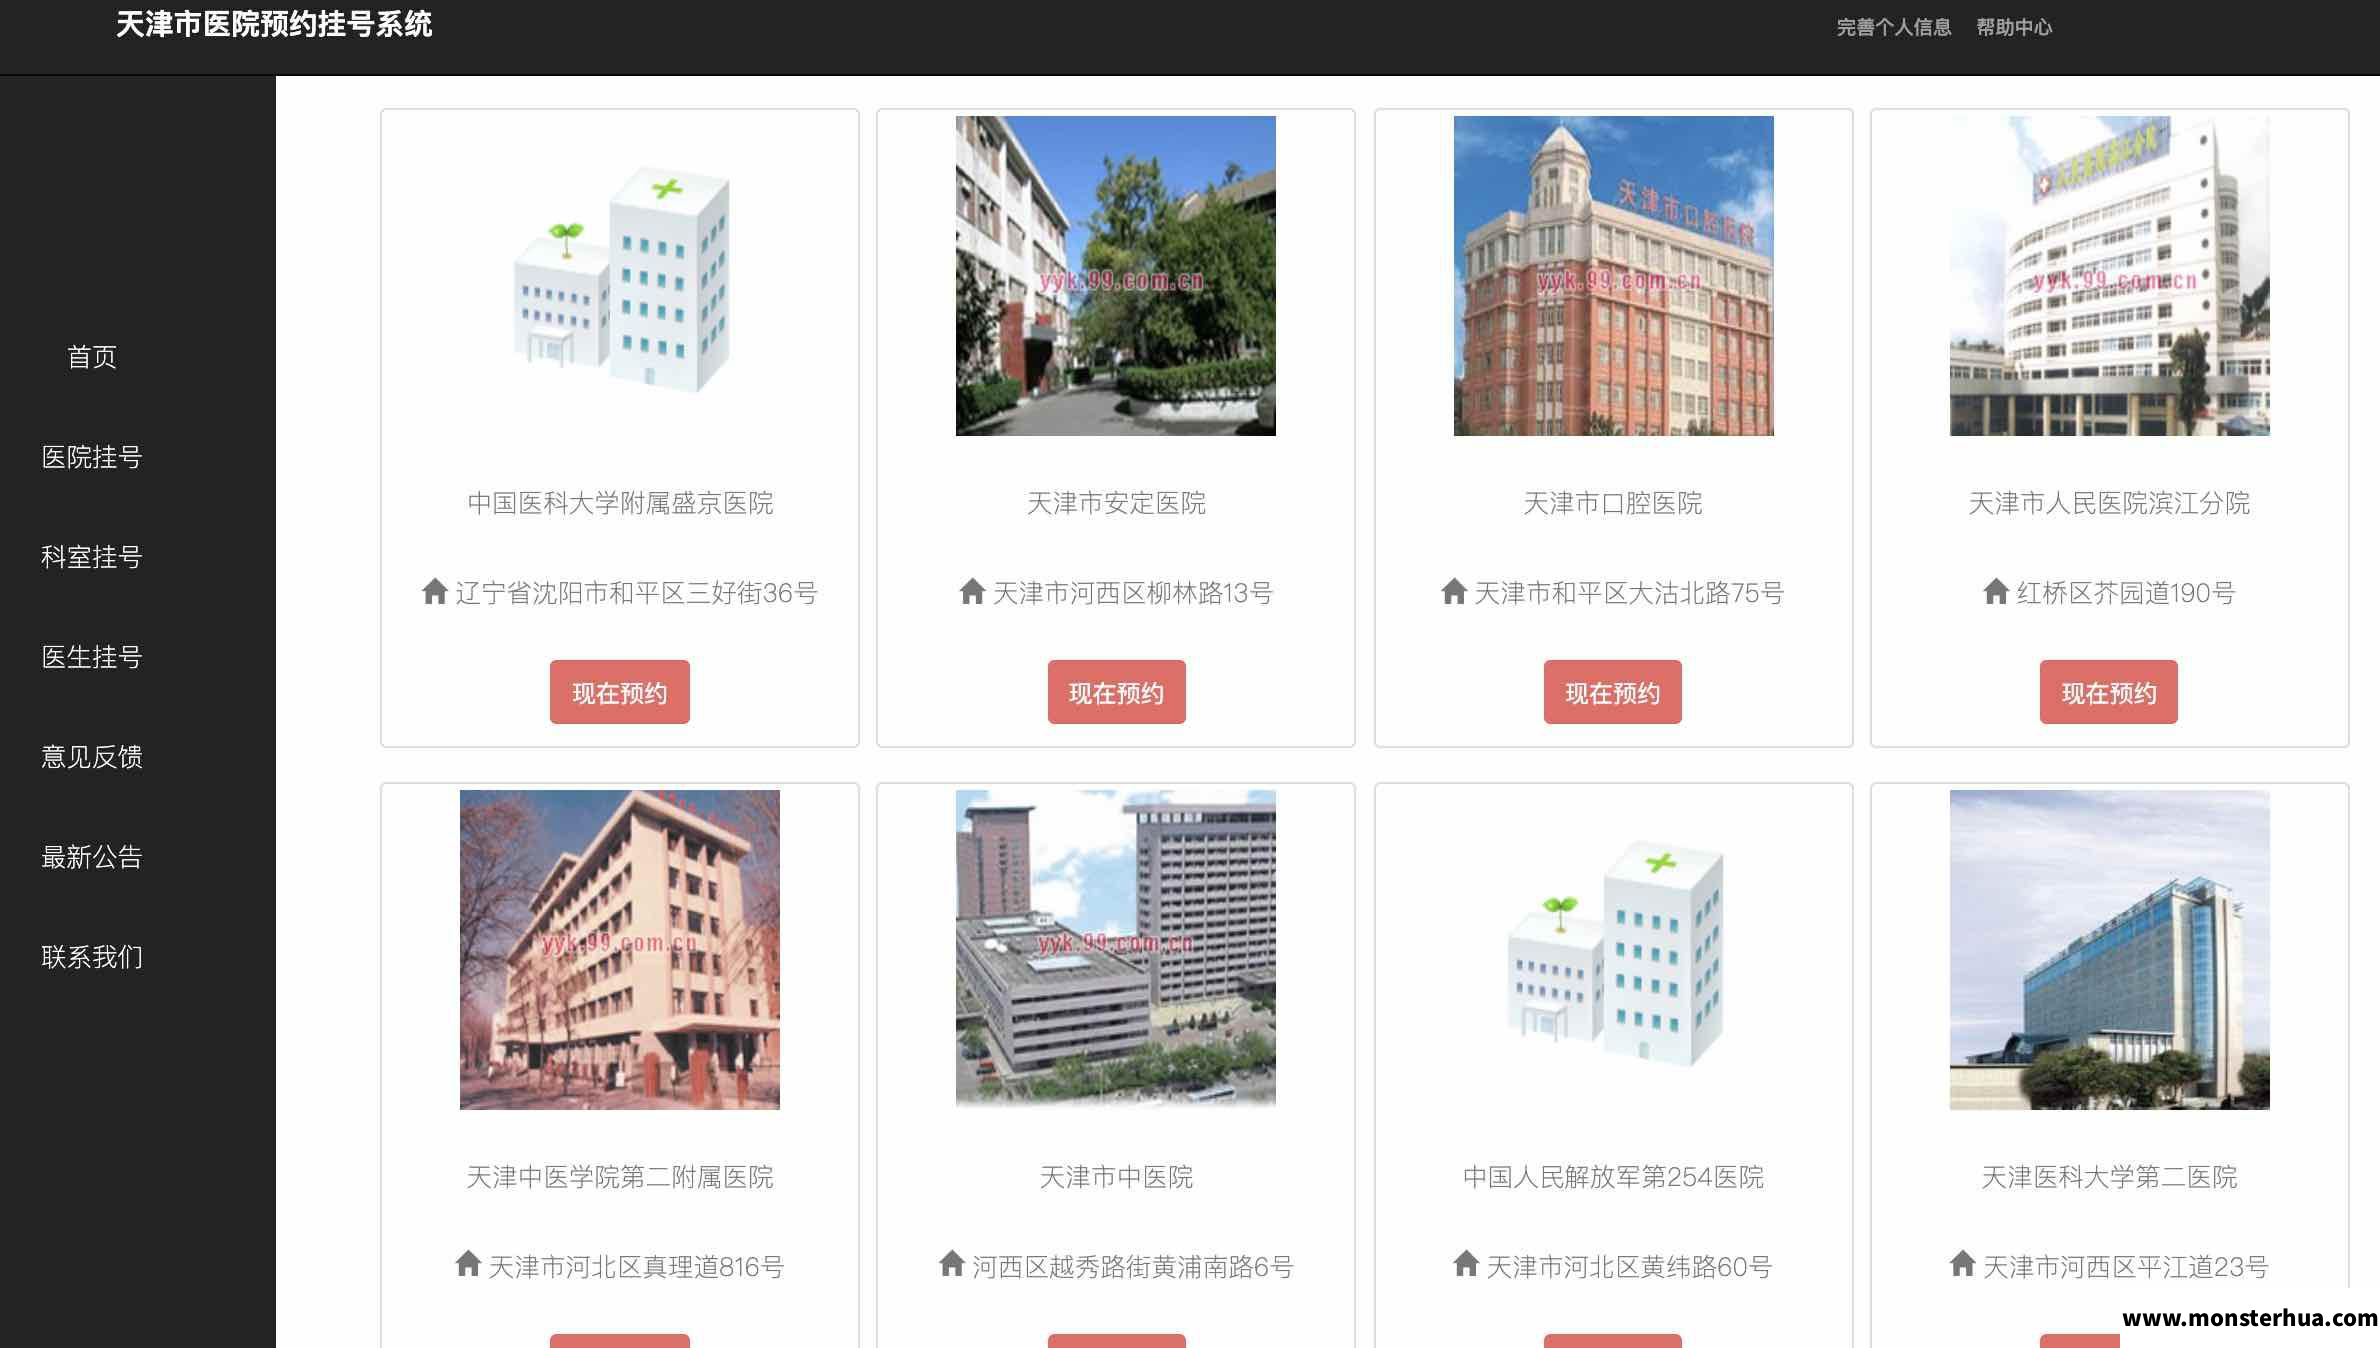This screenshot has height=1348, width=2380.
Task: Click address text 河西区越秀路街黄浦南路6号
Action: pyautogui.click(x=1133, y=1267)
